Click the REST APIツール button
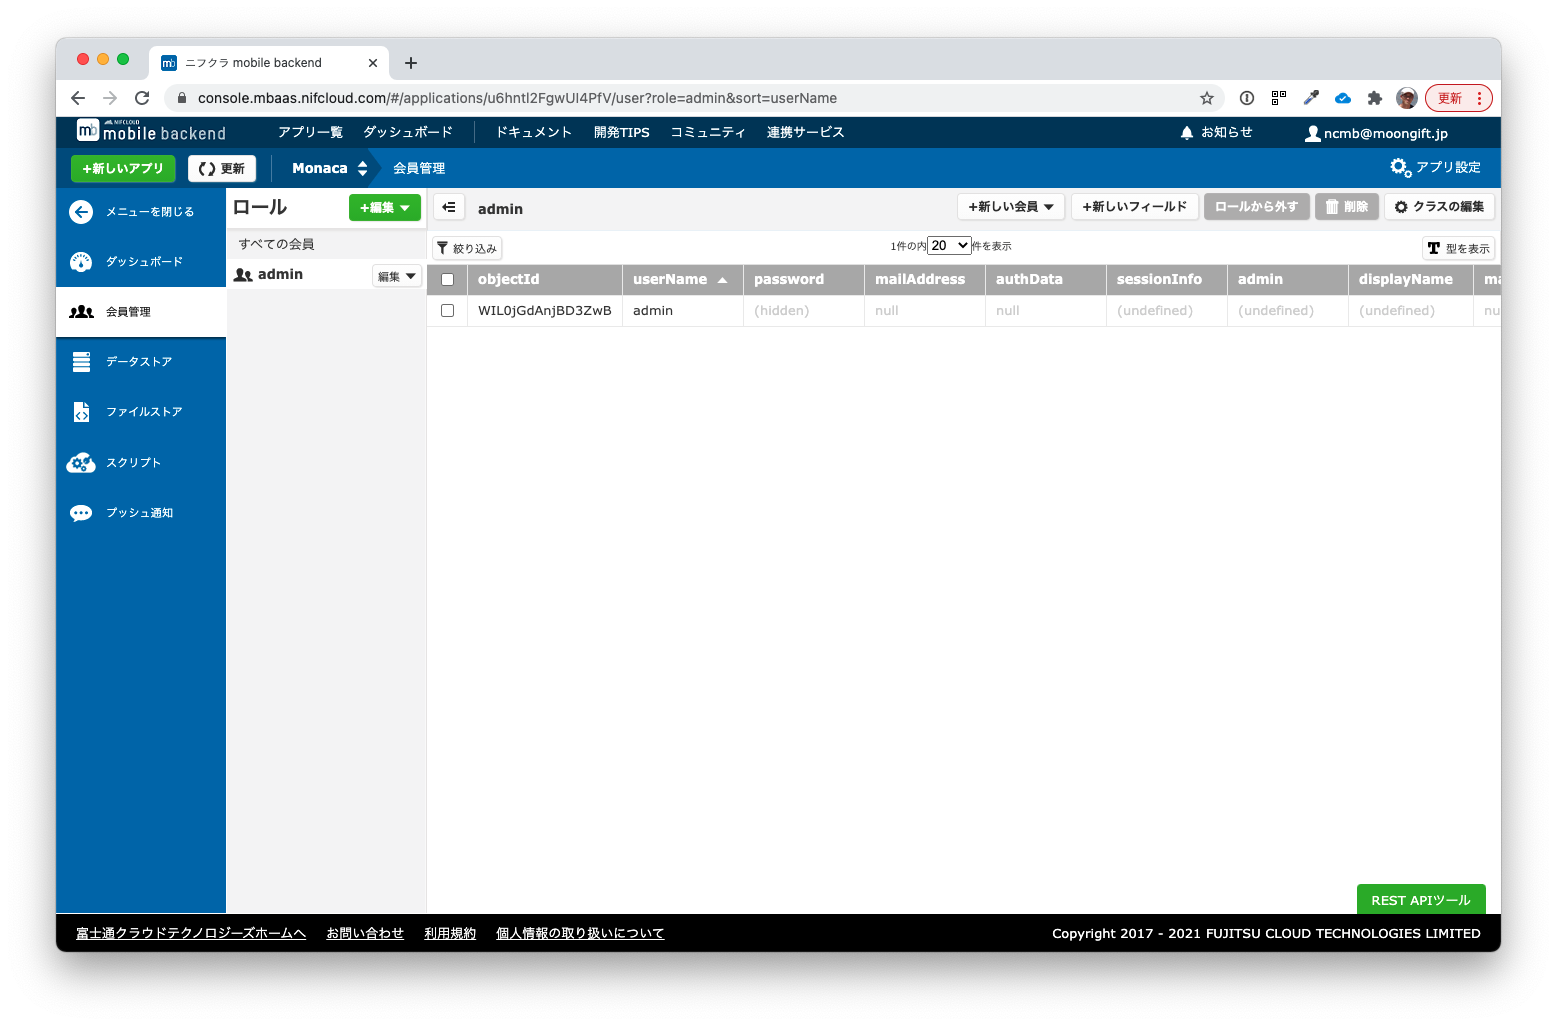This screenshot has width=1557, height=1026. [1421, 899]
